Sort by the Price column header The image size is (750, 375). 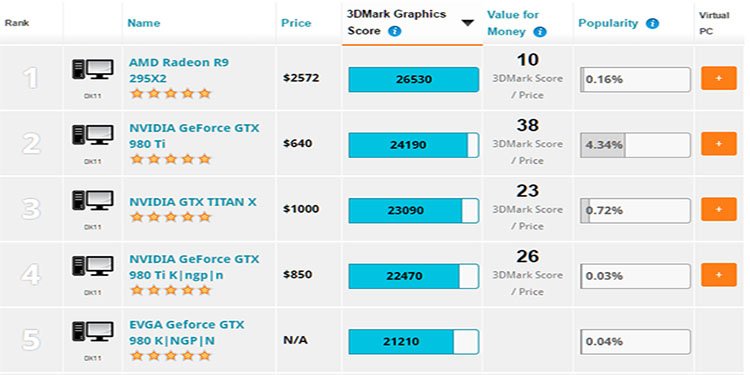point(296,23)
